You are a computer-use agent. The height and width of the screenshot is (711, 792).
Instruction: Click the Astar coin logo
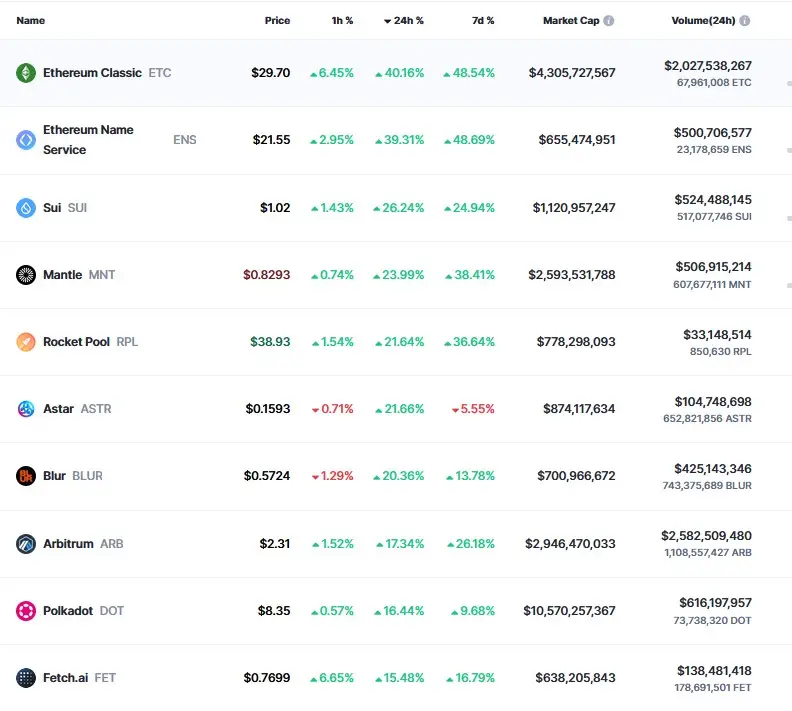click(x=26, y=409)
